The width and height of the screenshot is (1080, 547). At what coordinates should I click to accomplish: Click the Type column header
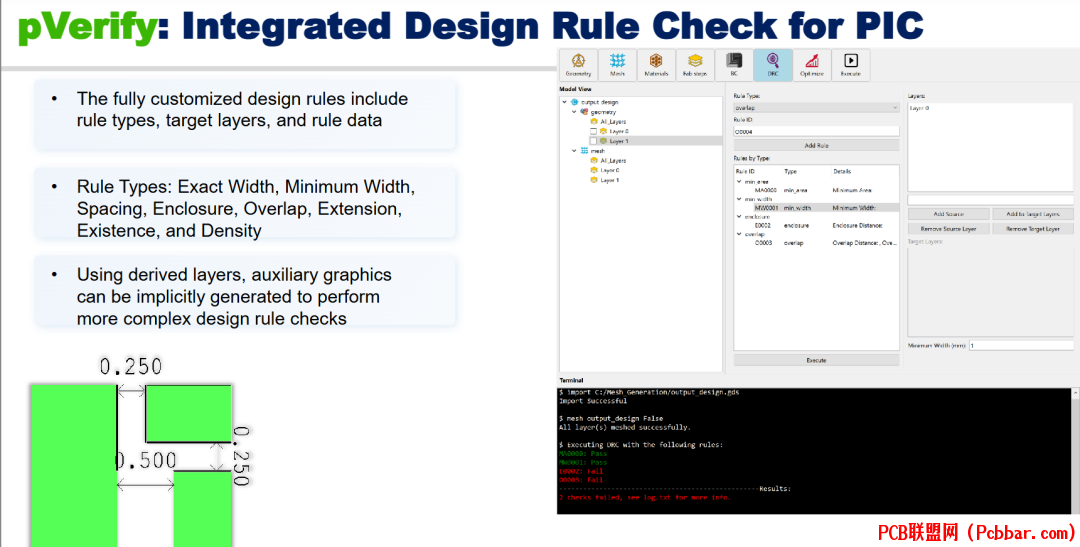(x=791, y=172)
